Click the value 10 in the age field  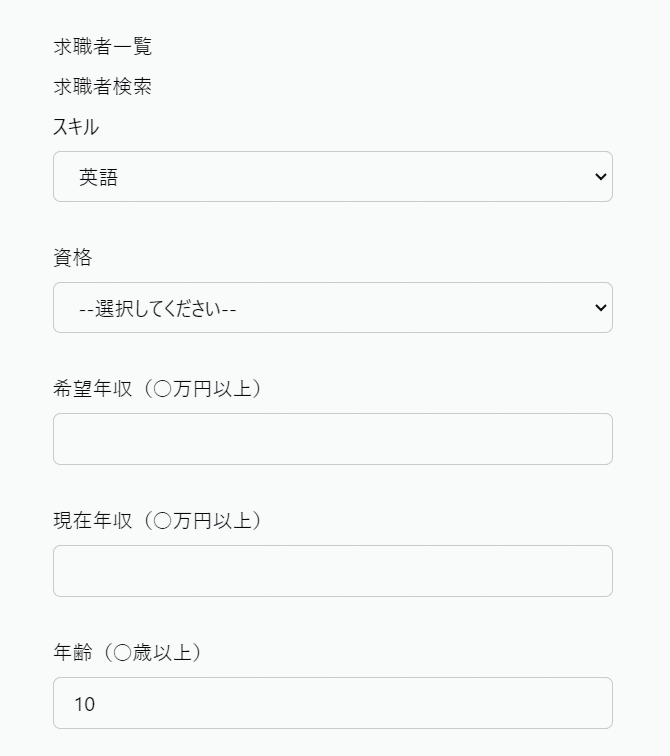(85, 704)
